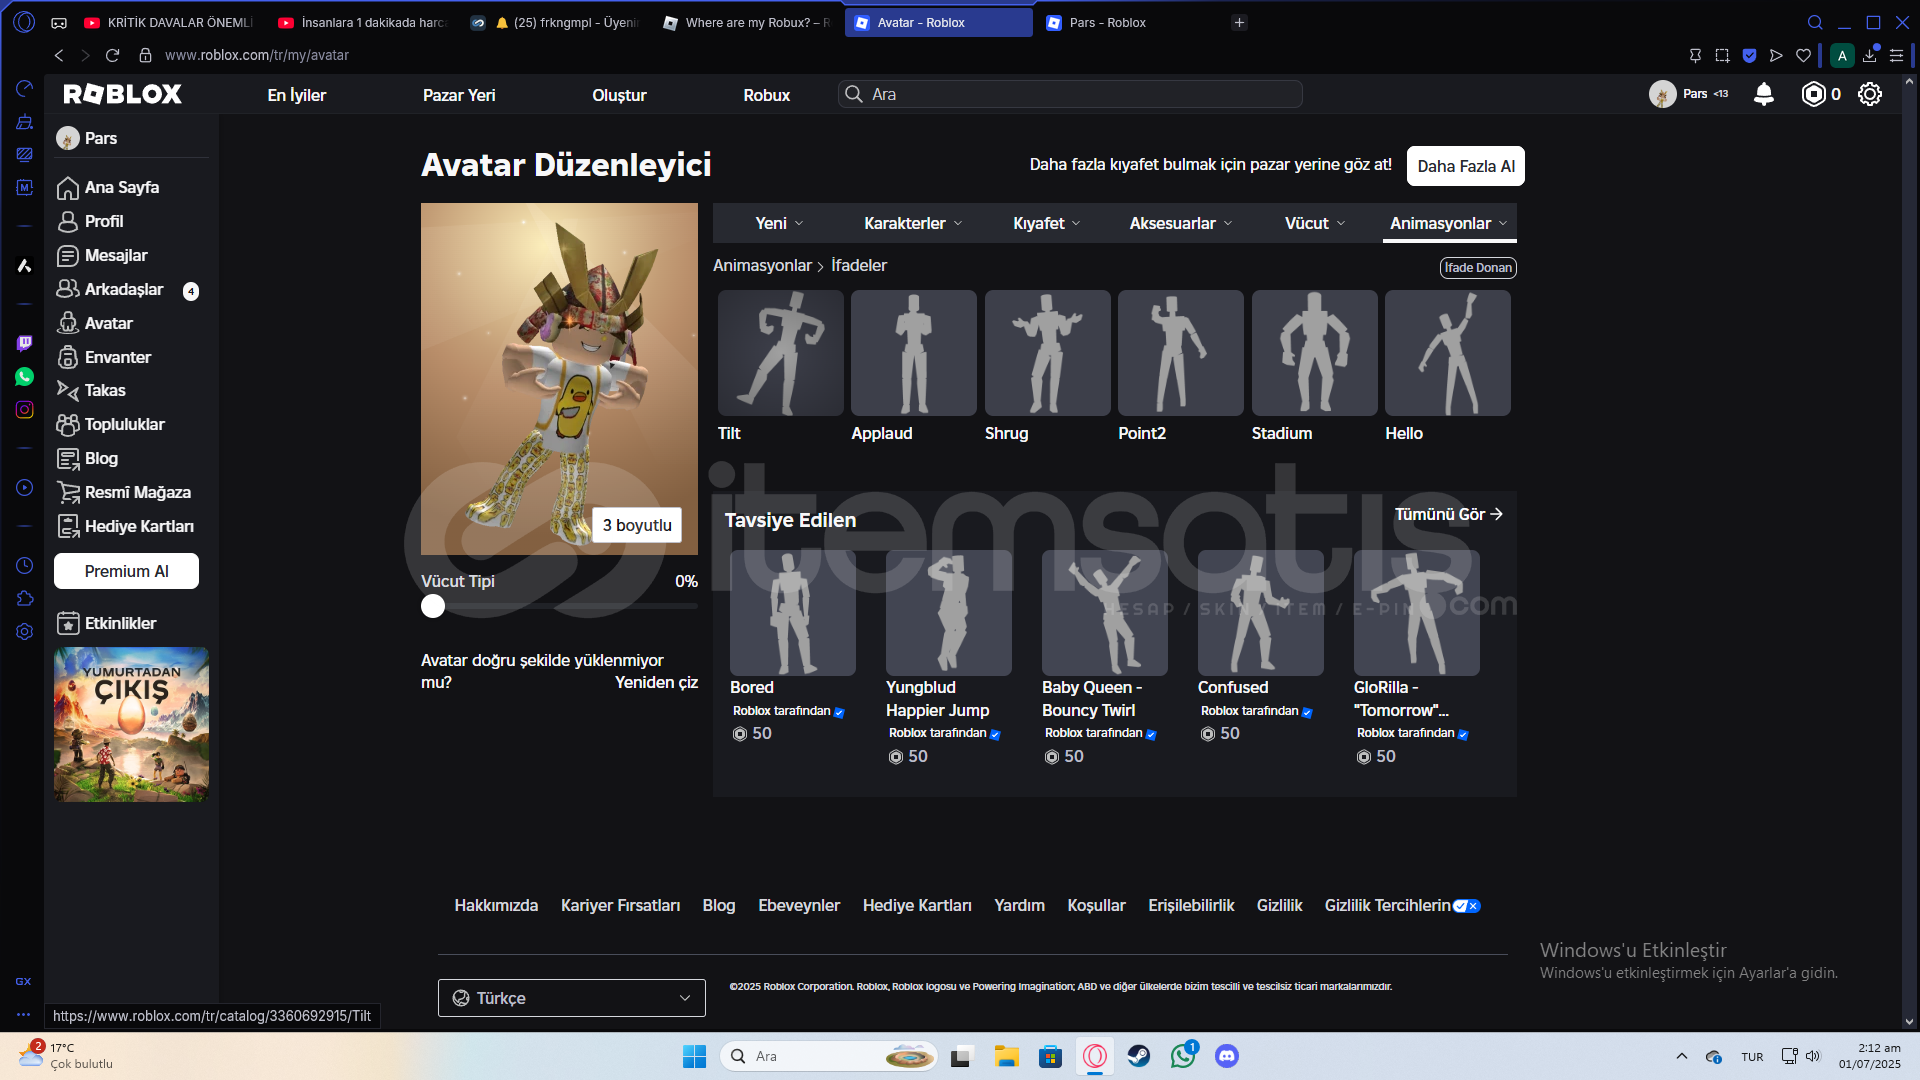The image size is (1920, 1080).
Task: Open Instagram in Opera sidebar
Action: click(25, 410)
